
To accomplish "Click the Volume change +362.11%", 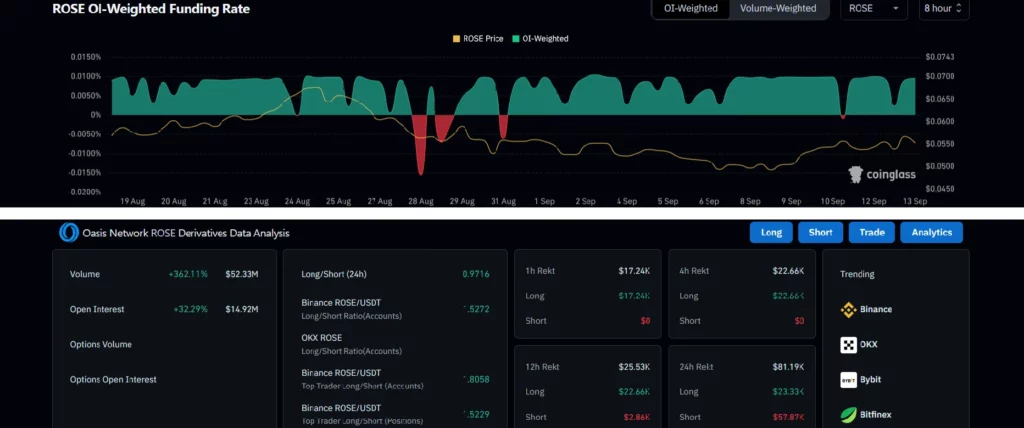I will tap(188, 274).
